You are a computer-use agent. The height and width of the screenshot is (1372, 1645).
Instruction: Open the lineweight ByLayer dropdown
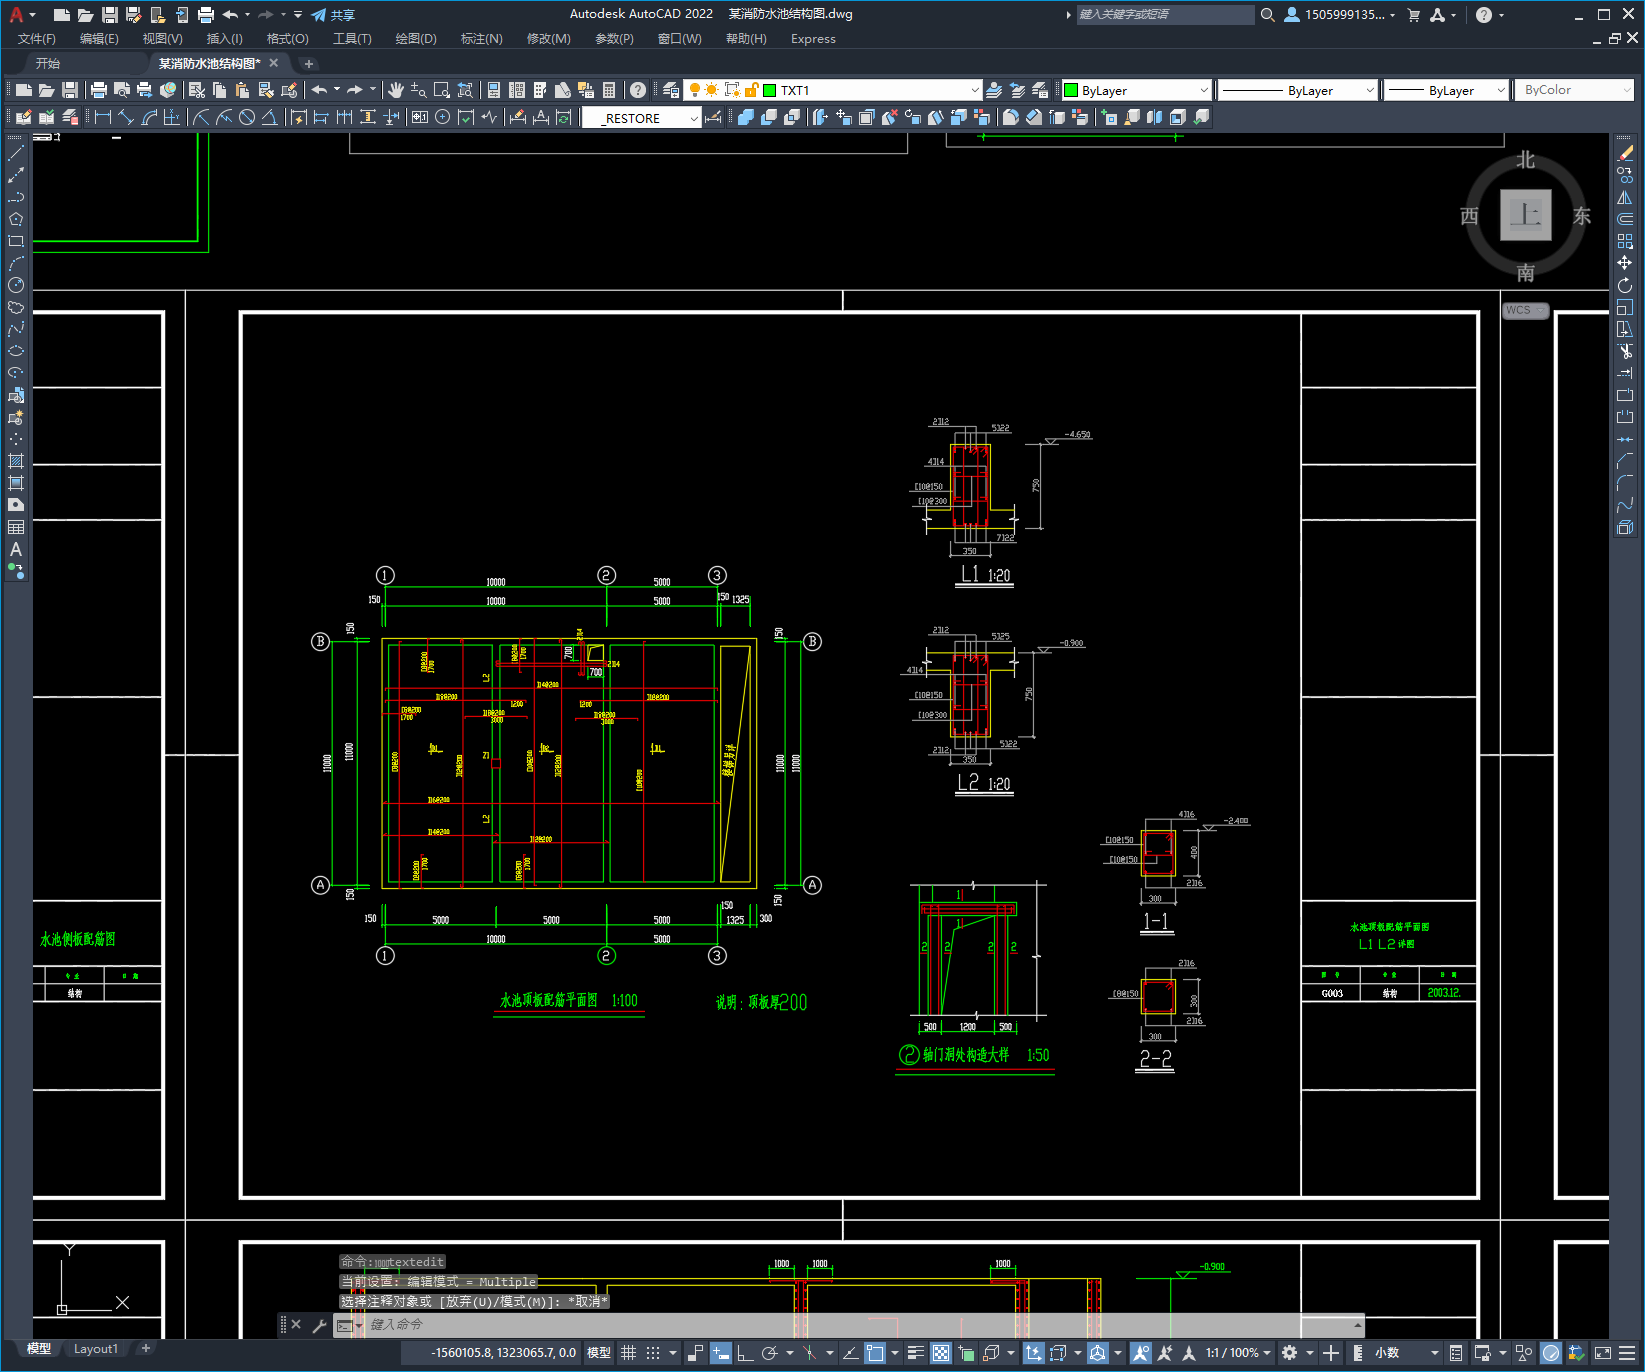coord(1446,90)
